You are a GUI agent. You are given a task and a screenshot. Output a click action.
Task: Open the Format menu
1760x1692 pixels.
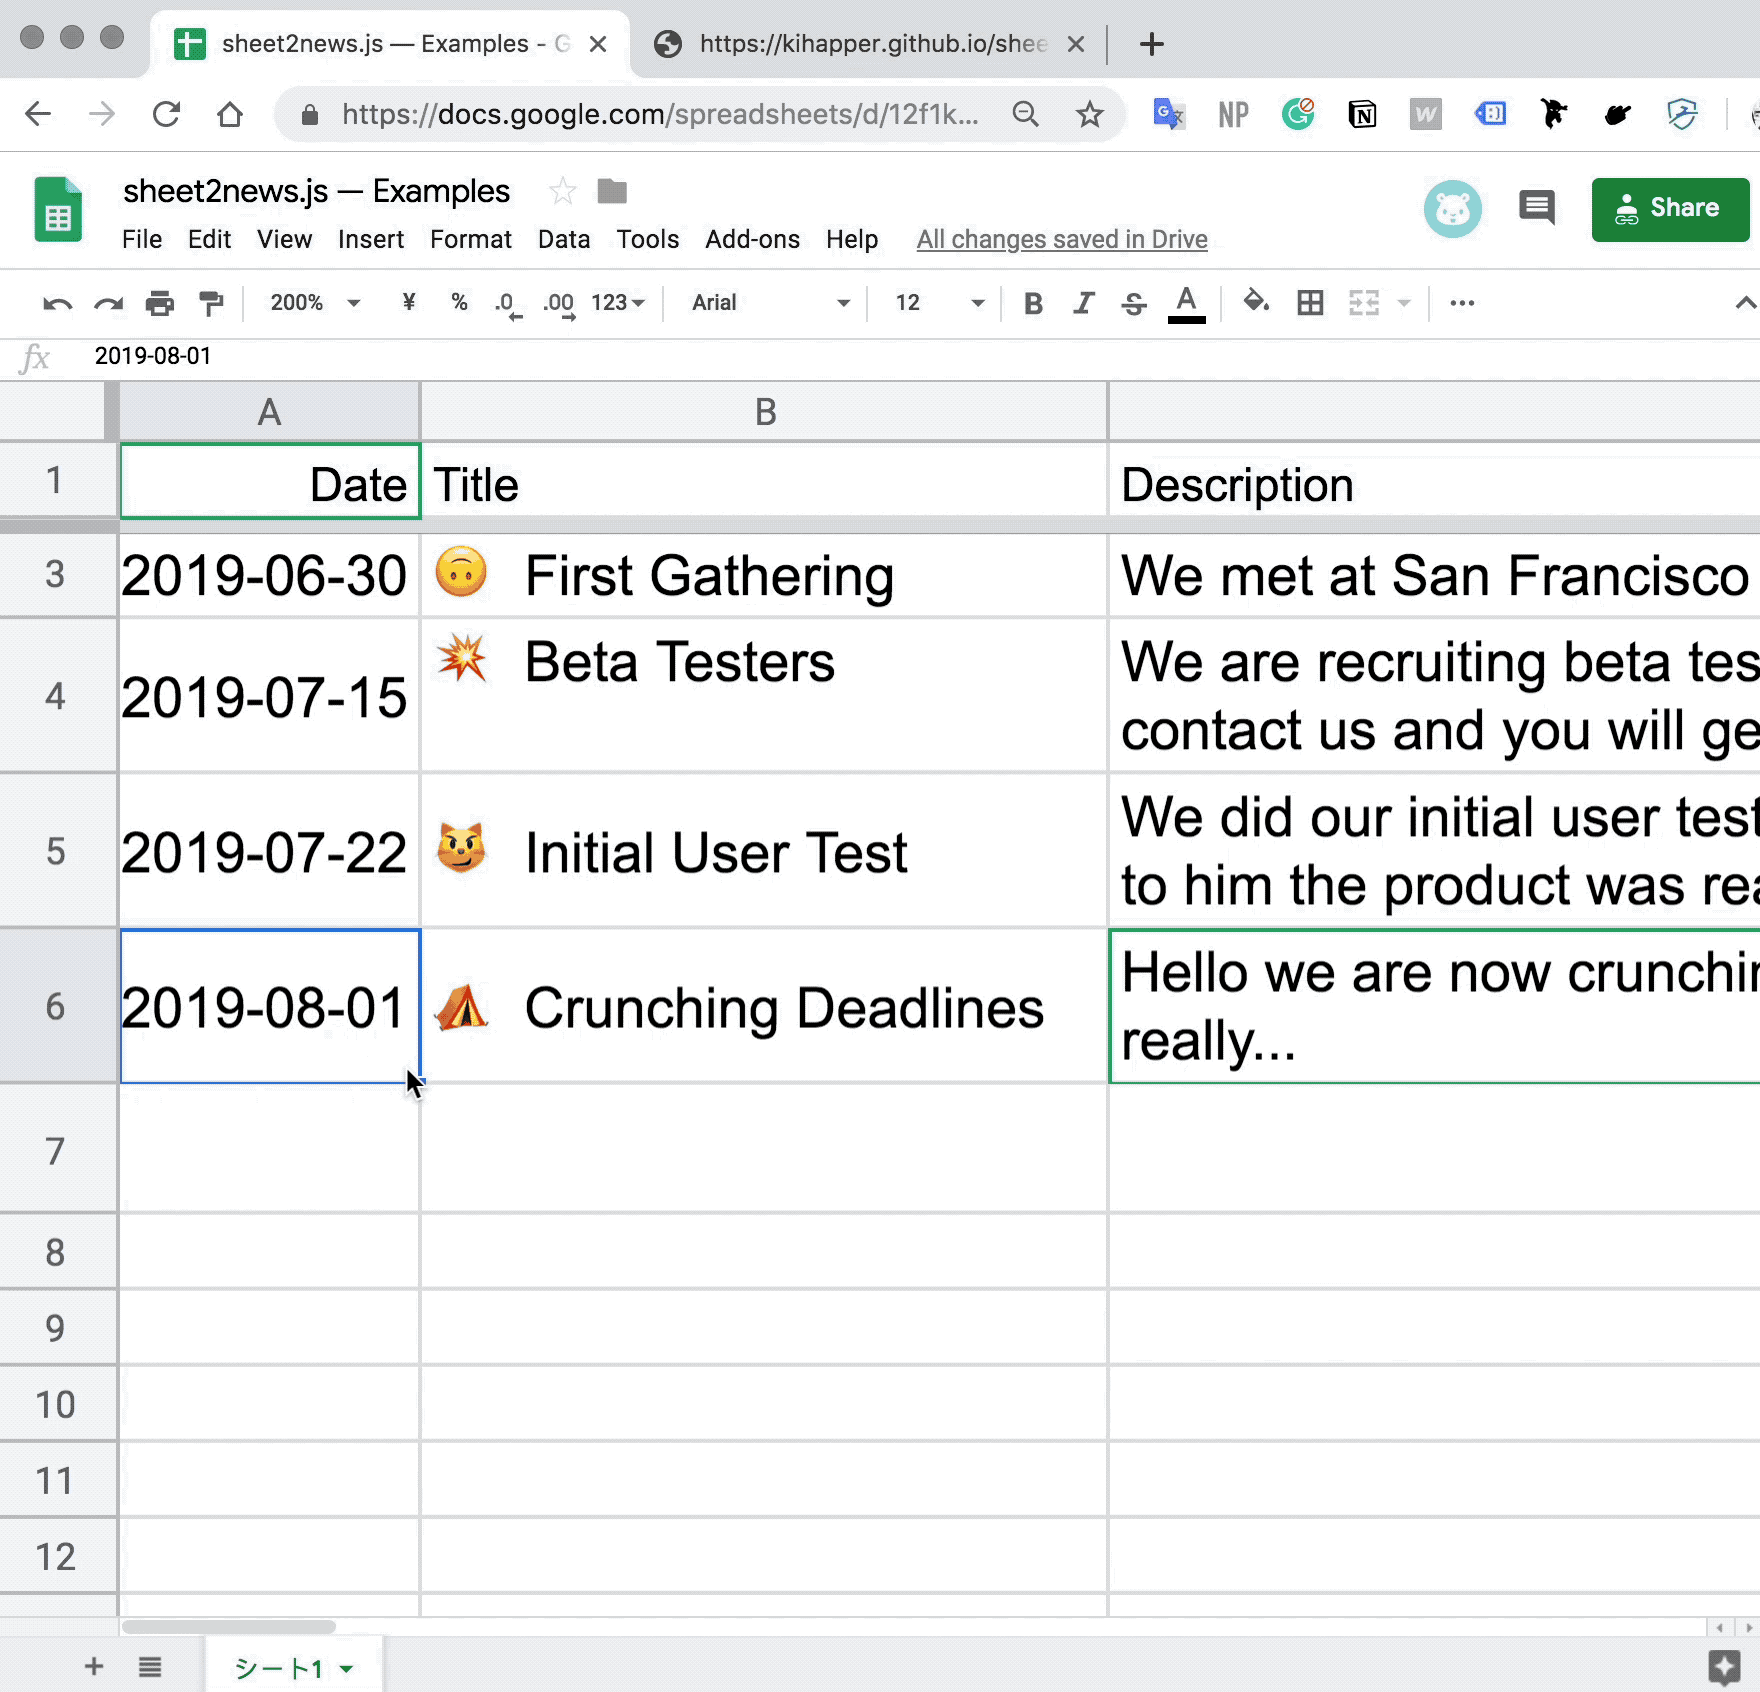(x=471, y=240)
